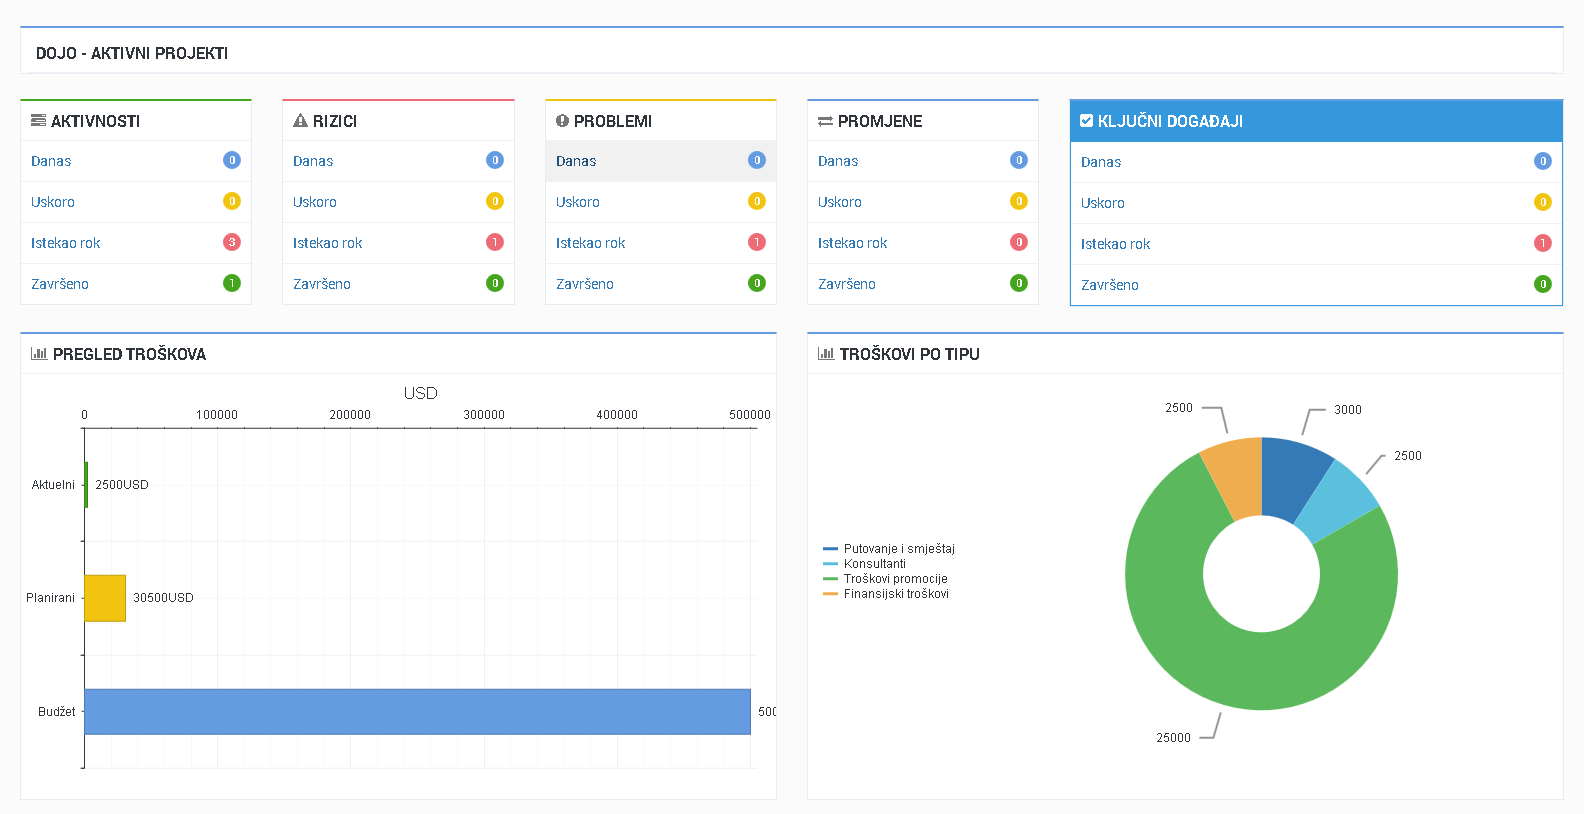Screen dimensions: 1584x814
Task: Click the Ključni događaji checkmark icon
Action: point(1087,121)
